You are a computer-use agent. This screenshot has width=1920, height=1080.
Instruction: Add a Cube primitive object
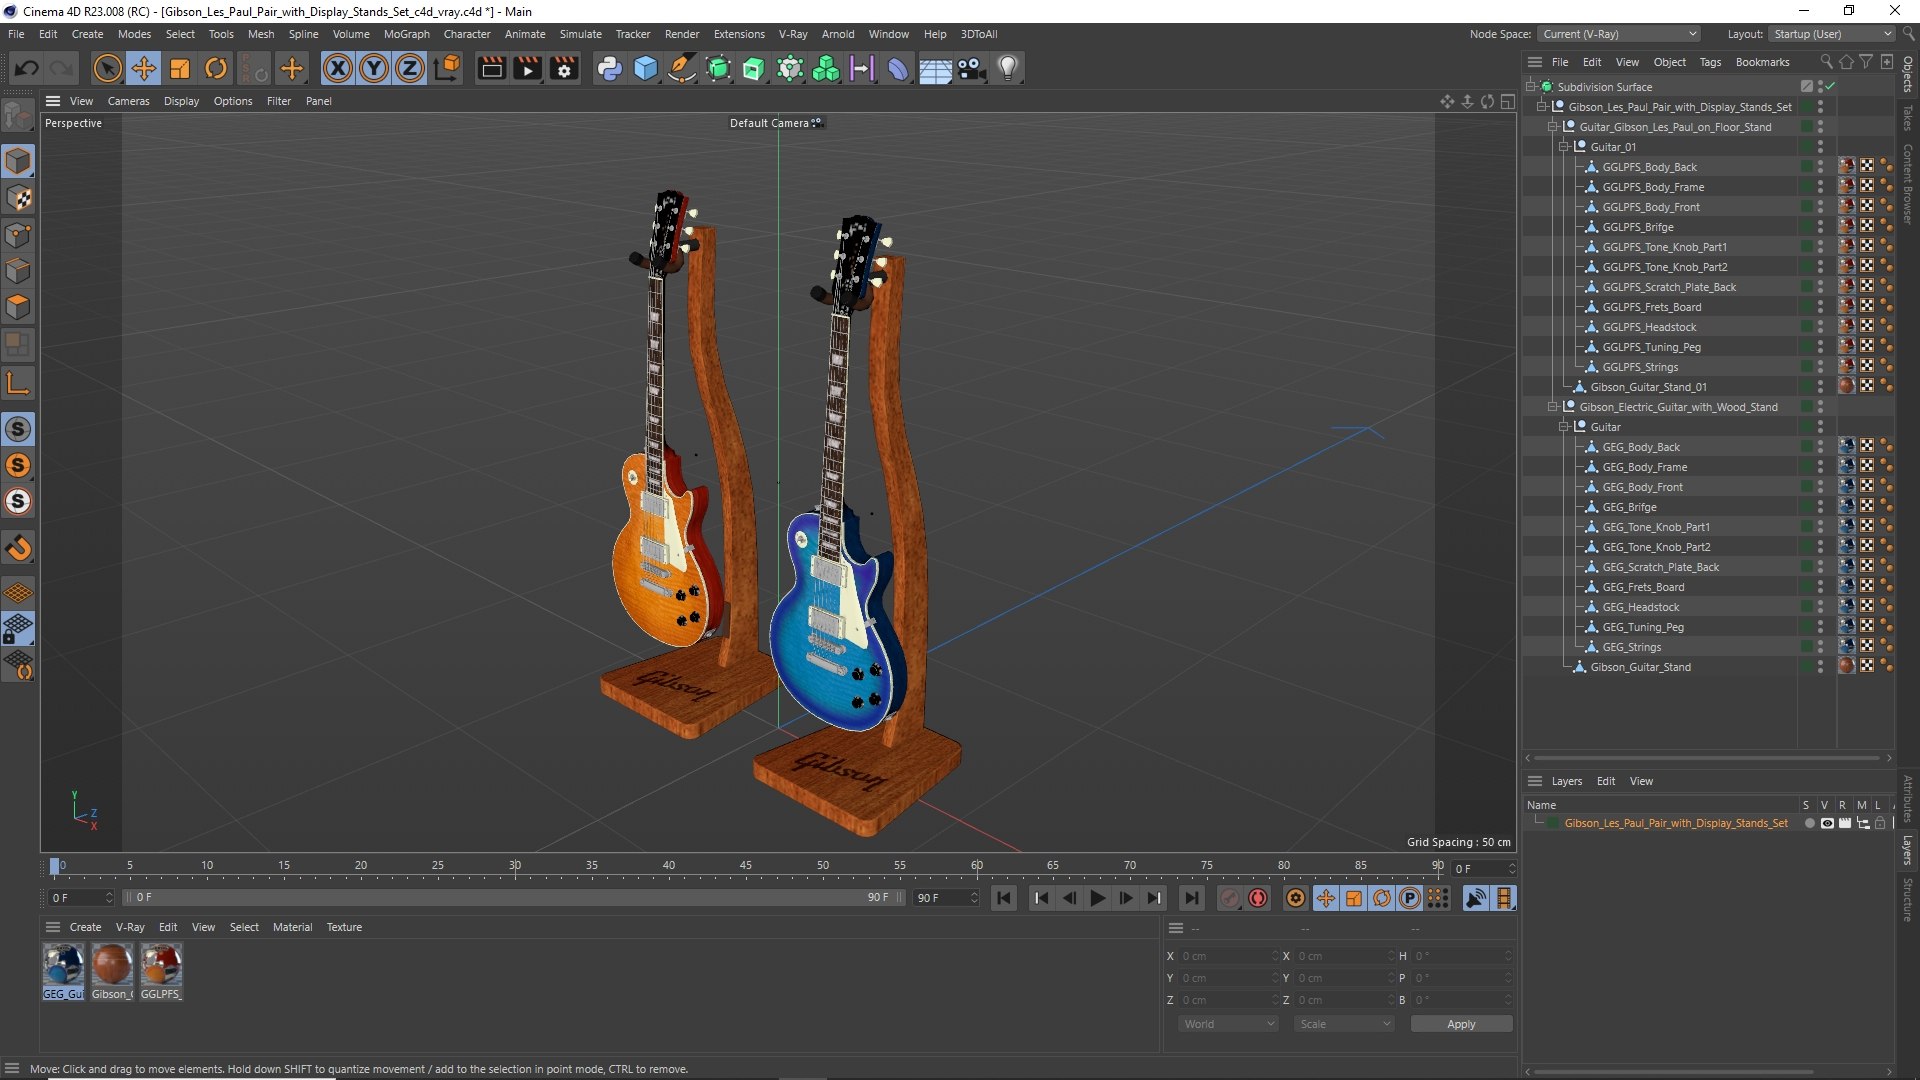(x=646, y=68)
